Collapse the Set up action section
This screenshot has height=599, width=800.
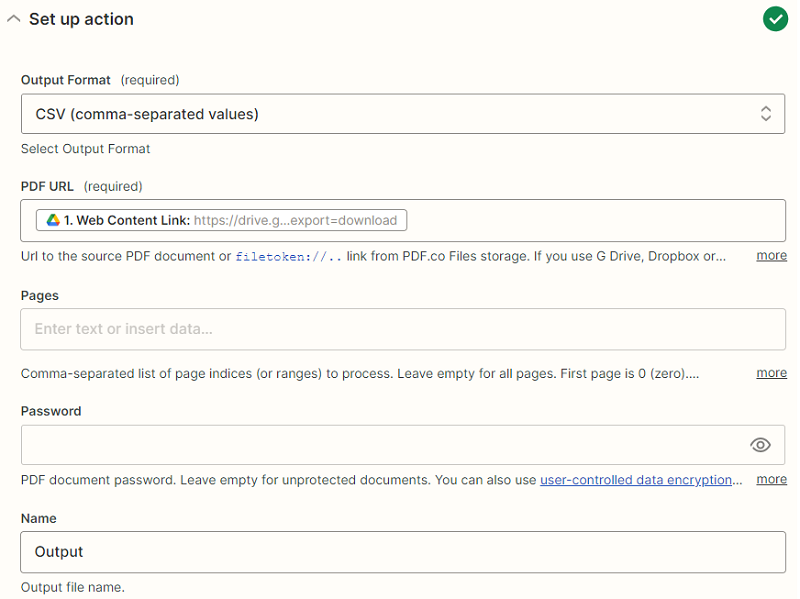14,19
